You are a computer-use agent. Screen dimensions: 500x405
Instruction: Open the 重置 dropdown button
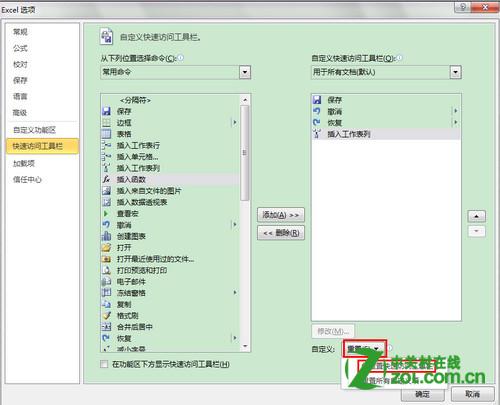pyautogui.click(x=365, y=349)
